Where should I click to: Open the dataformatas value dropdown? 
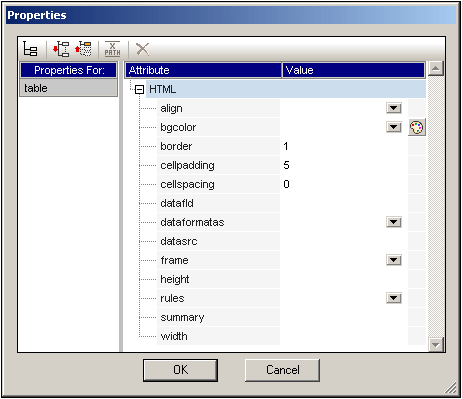394,222
